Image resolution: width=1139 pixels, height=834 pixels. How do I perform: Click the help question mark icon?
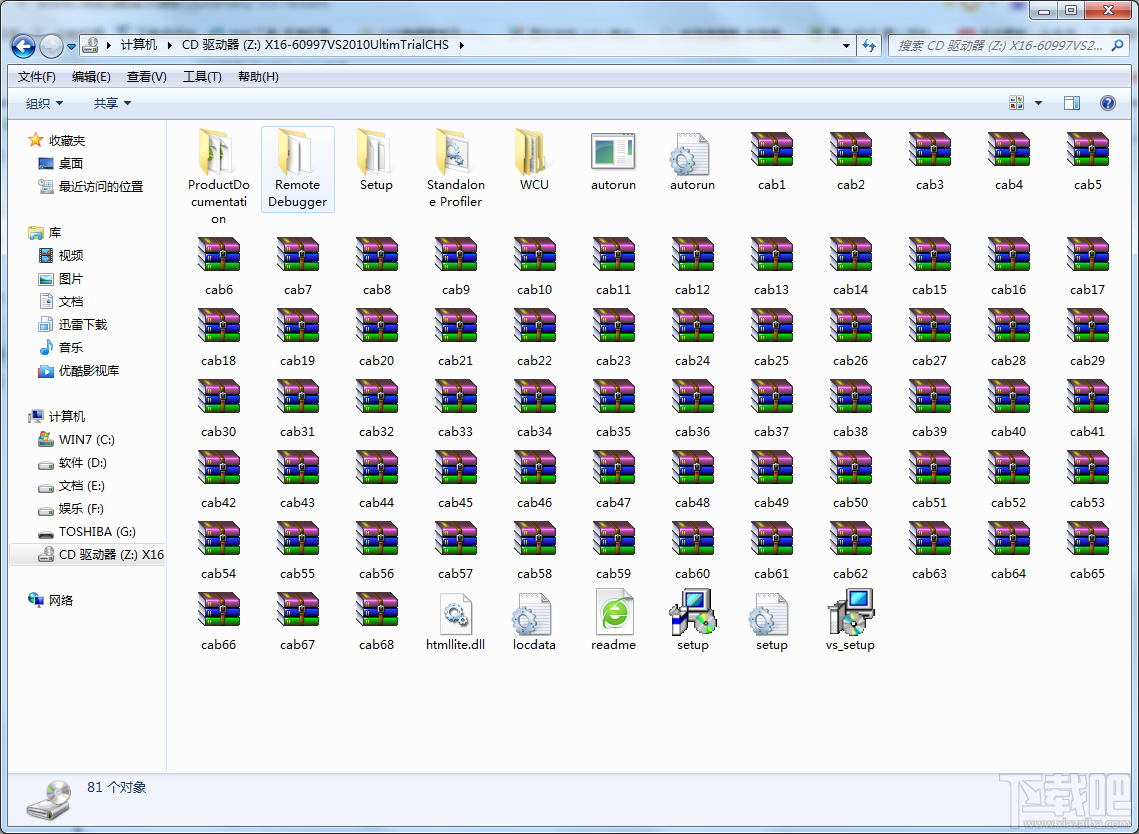click(x=1107, y=103)
